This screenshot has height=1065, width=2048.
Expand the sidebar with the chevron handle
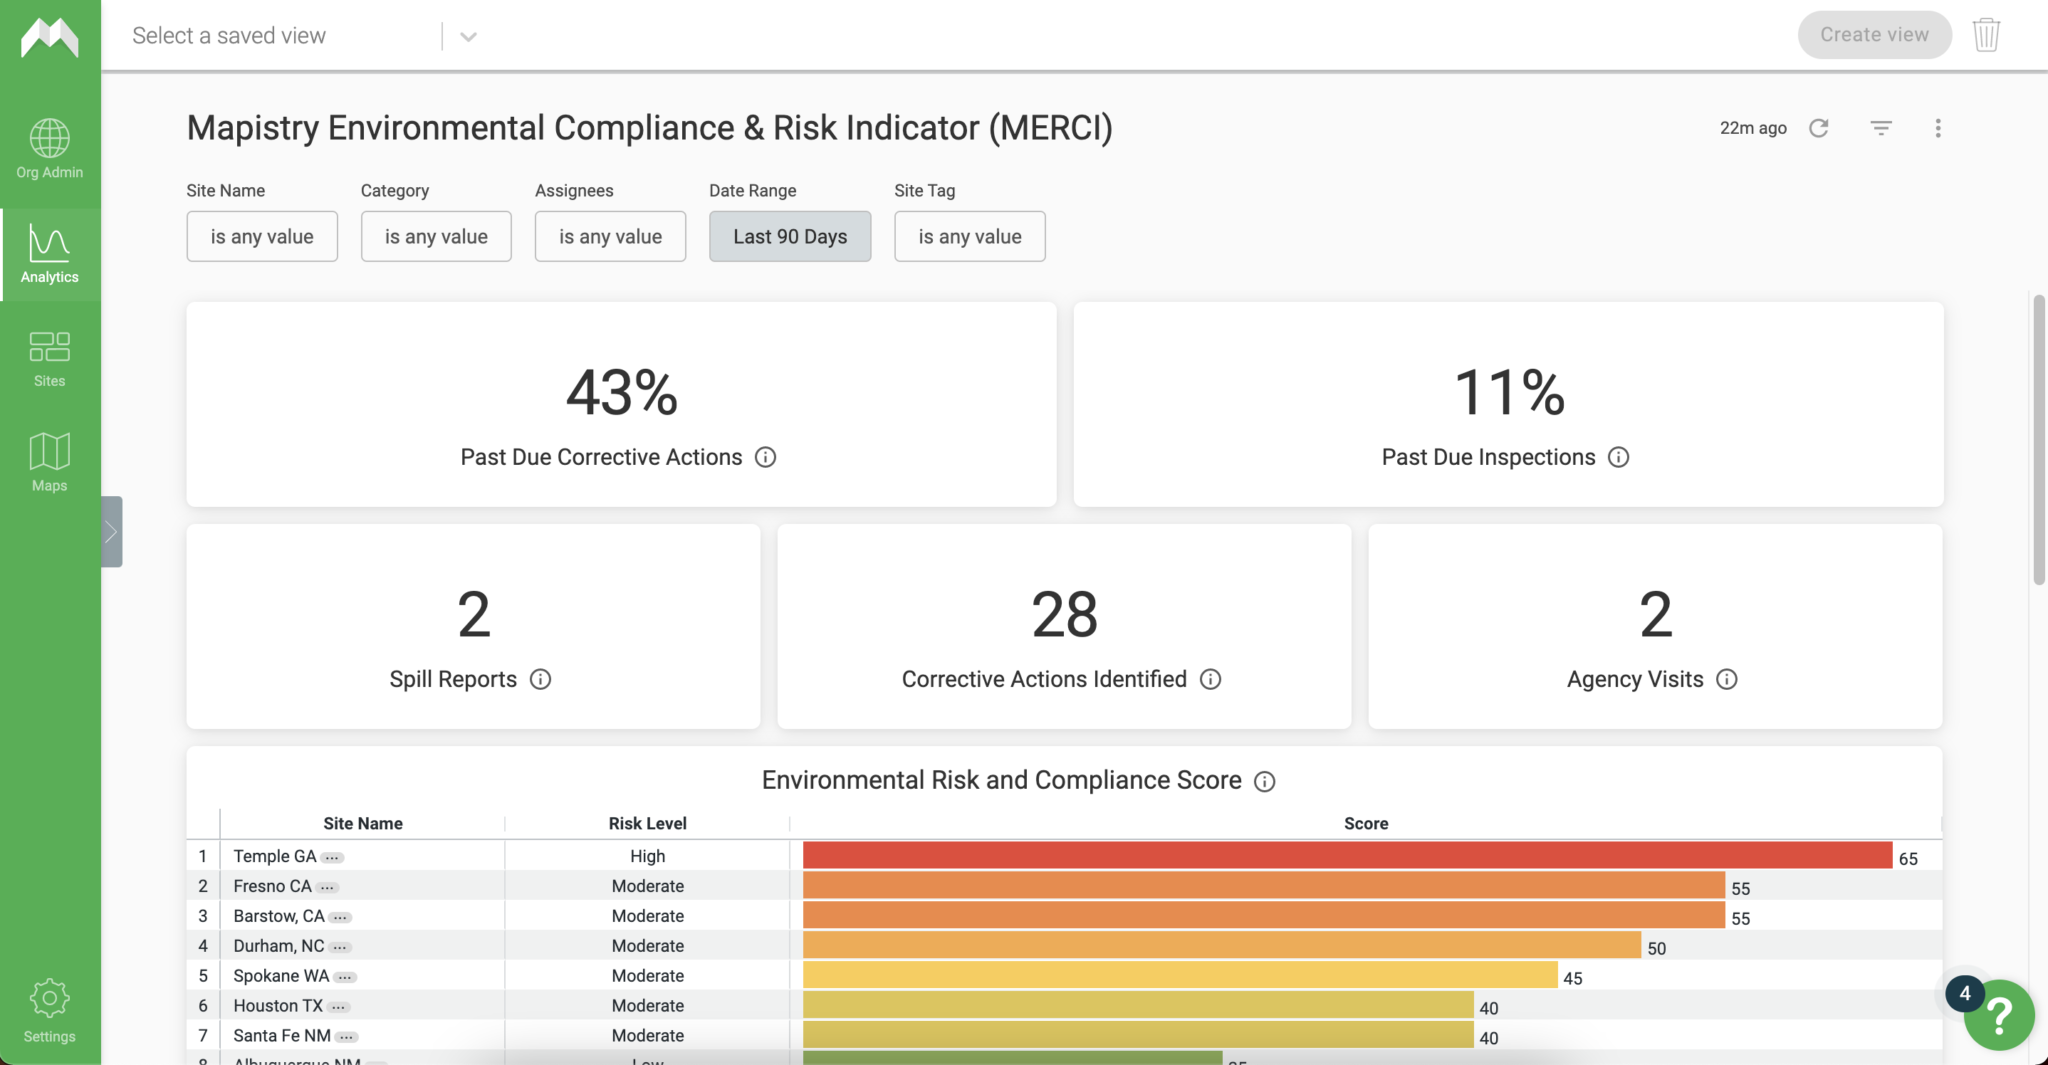click(111, 532)
